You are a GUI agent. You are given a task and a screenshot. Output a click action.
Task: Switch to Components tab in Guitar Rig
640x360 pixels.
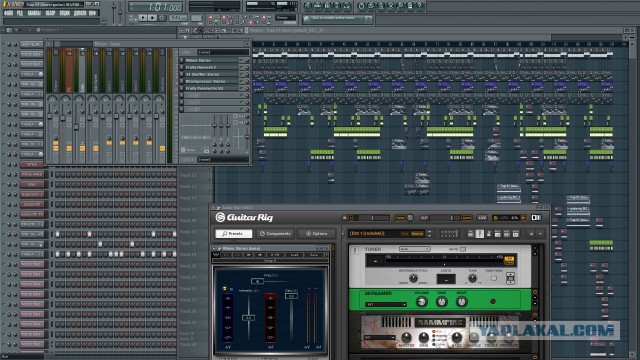tap(275, 233)
